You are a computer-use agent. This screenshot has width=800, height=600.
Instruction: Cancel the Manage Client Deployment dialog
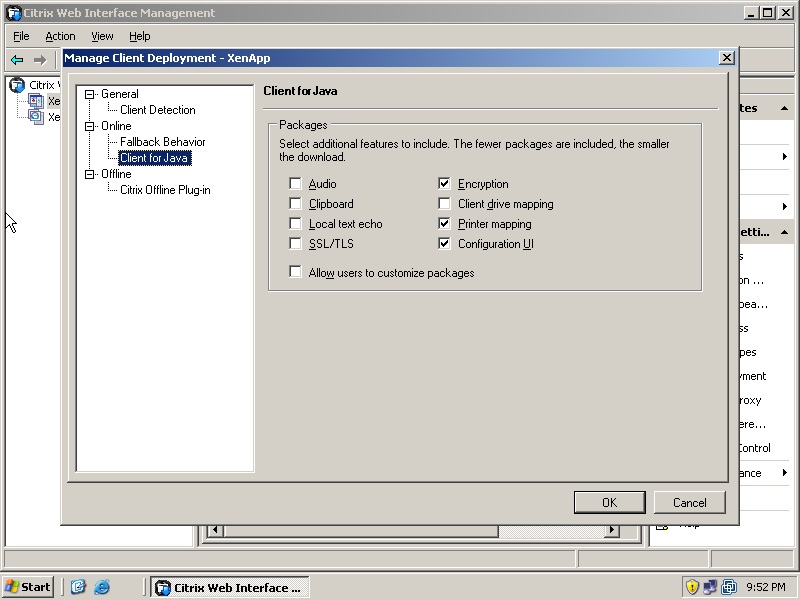(x=690, y=502)
